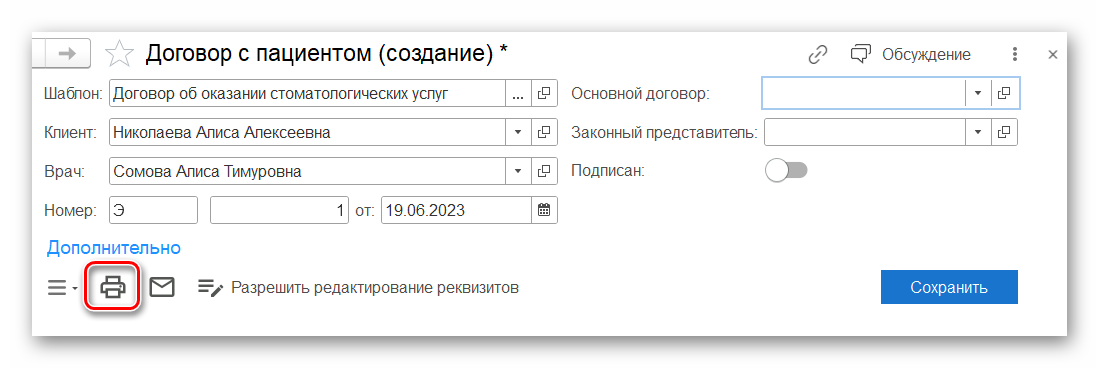Image resolution: width=1099 pixels, height=368 pixels.
Task: Open the three-dot more options menu
Action: [x=1015, y=54]
